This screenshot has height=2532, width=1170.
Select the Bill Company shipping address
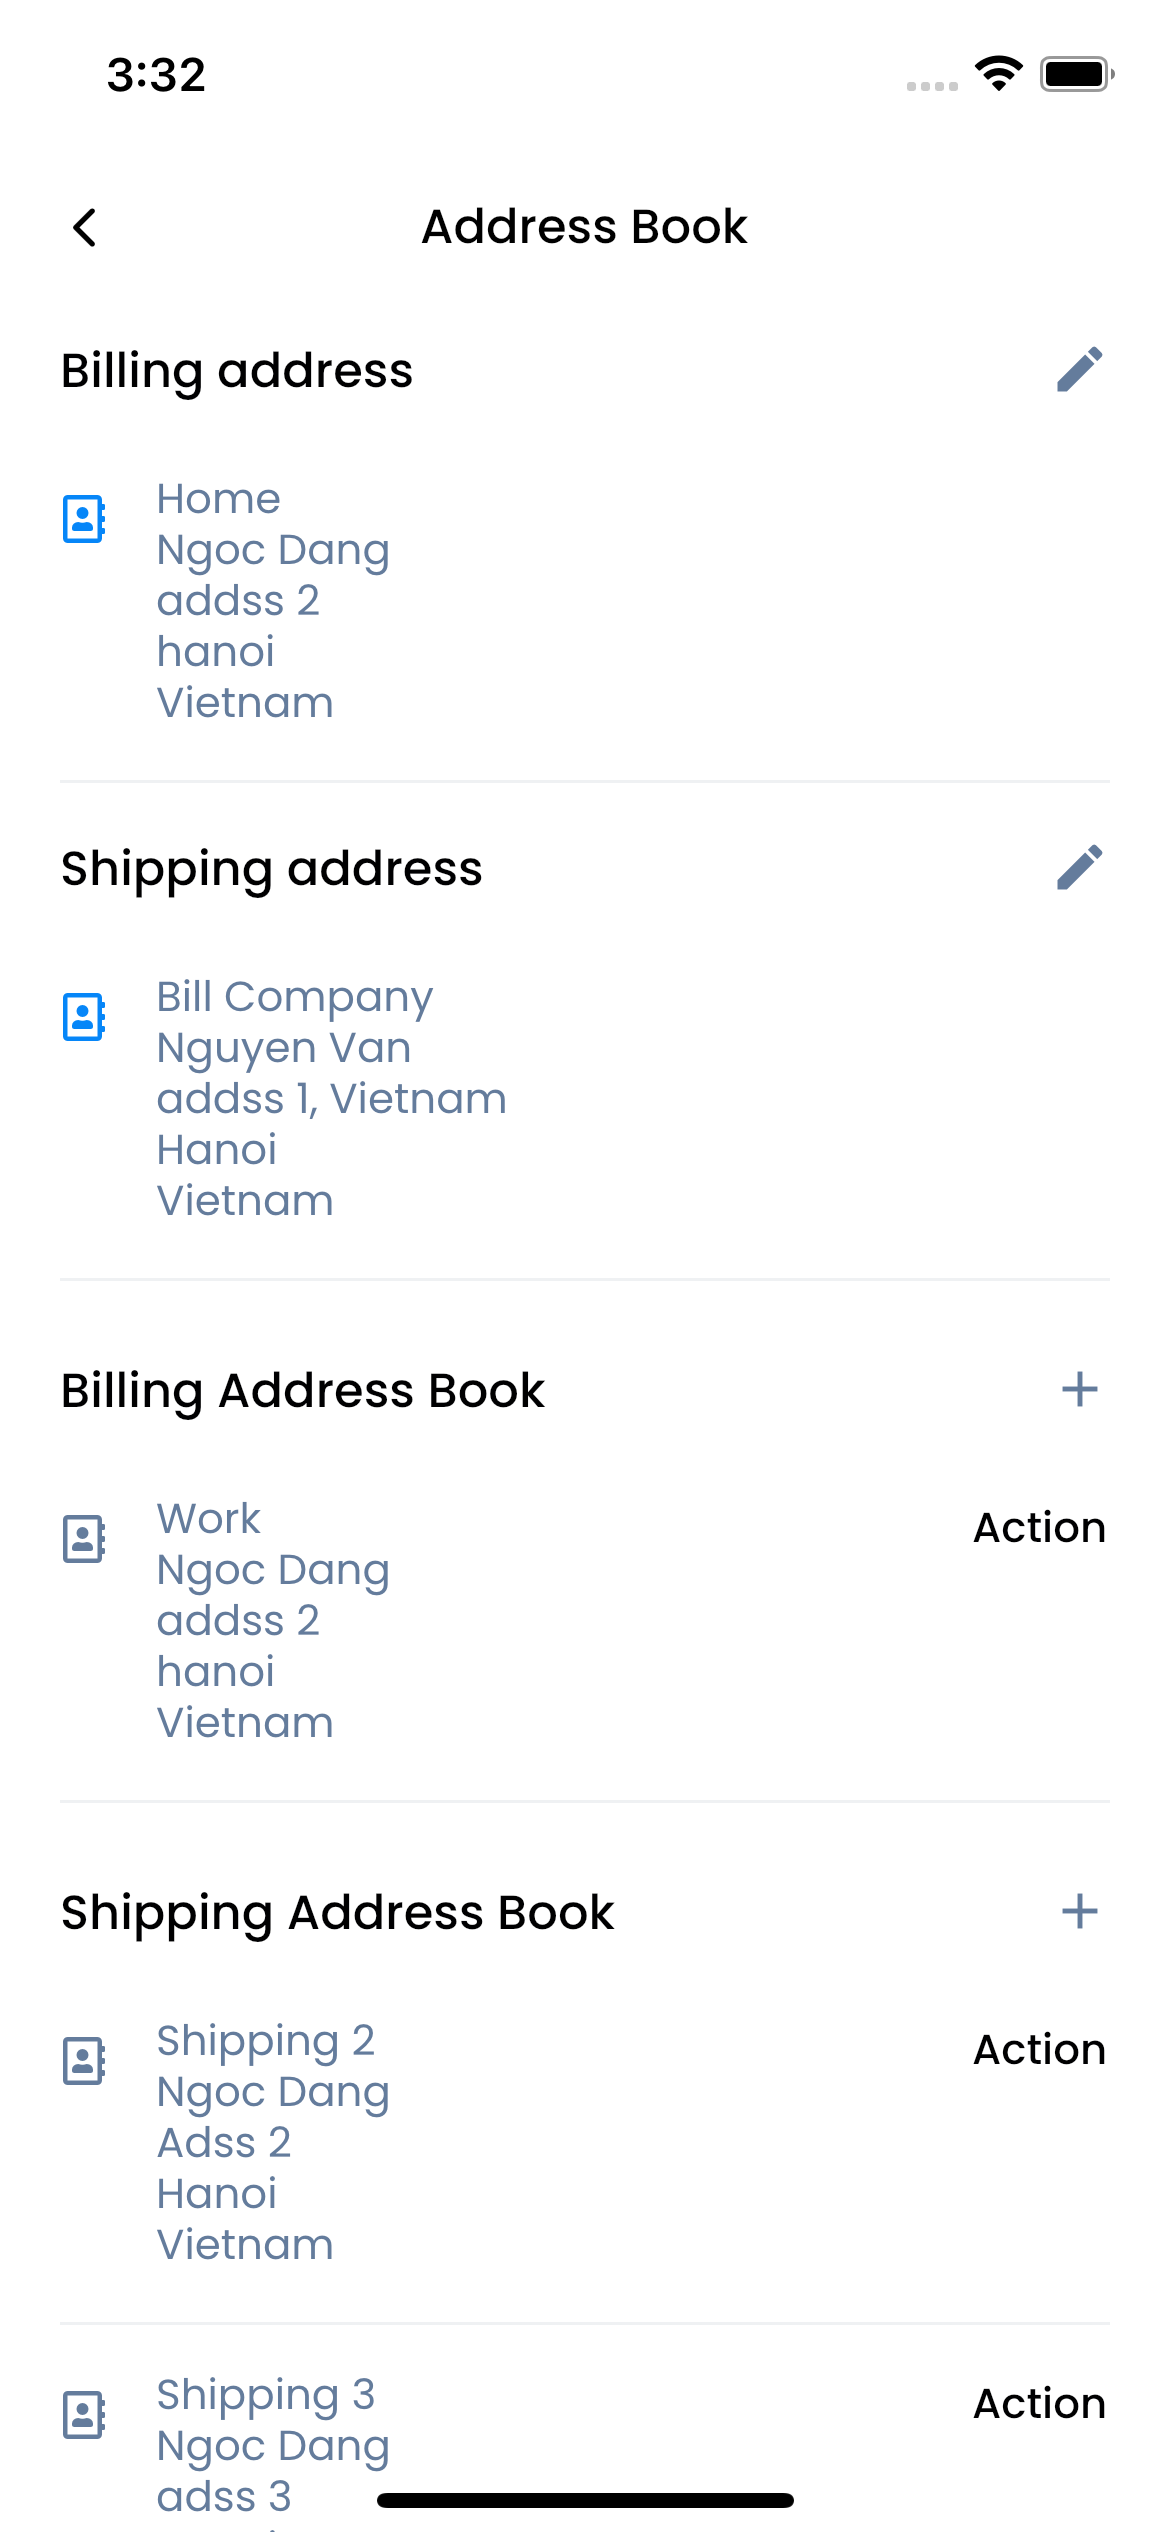click(330, 1097)
